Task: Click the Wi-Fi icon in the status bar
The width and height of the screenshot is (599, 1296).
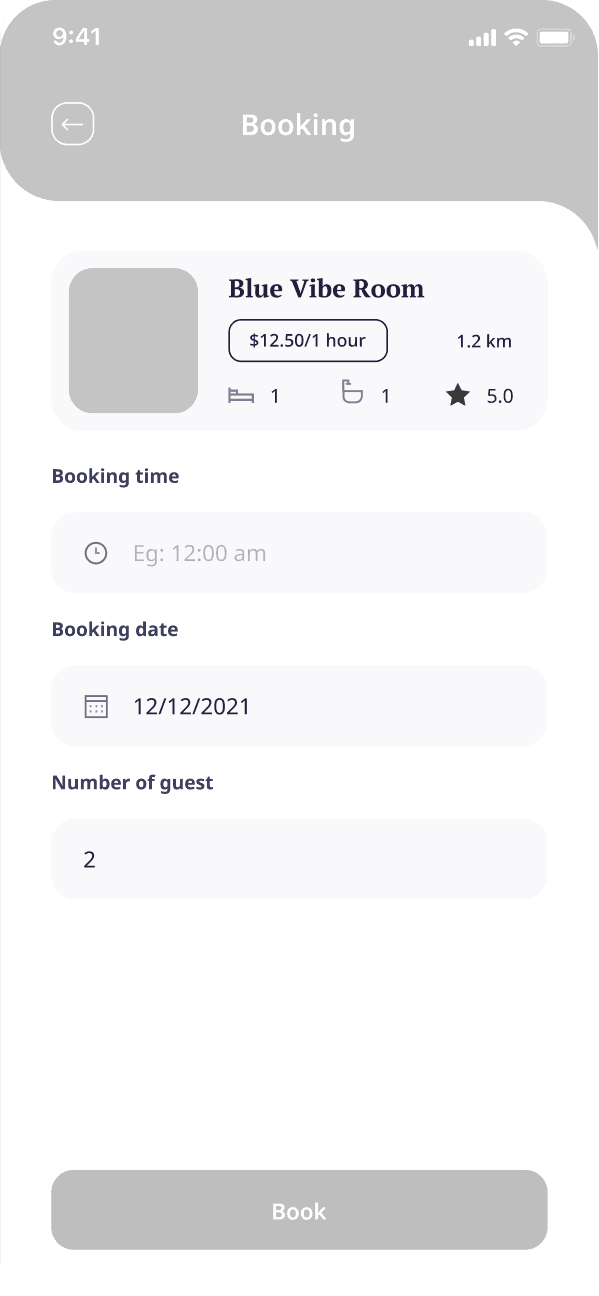Action: coord(516,37)
